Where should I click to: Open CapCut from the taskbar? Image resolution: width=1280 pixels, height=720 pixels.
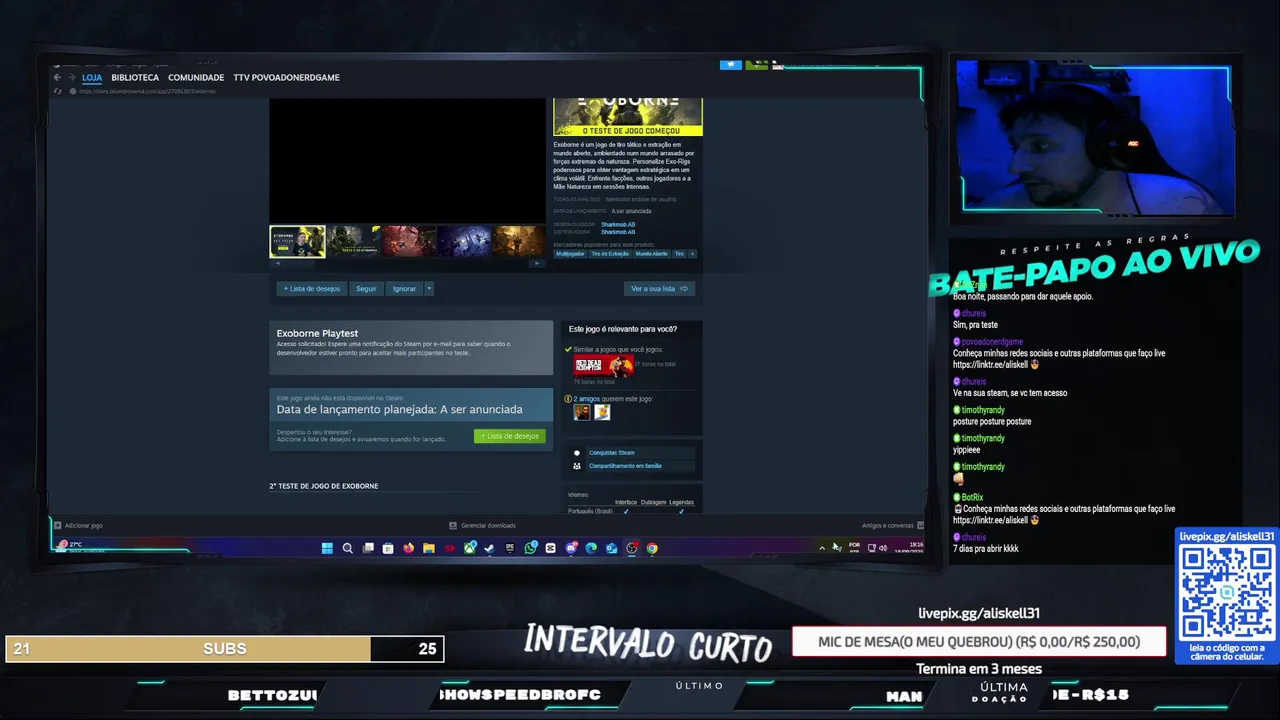[550, 548]
